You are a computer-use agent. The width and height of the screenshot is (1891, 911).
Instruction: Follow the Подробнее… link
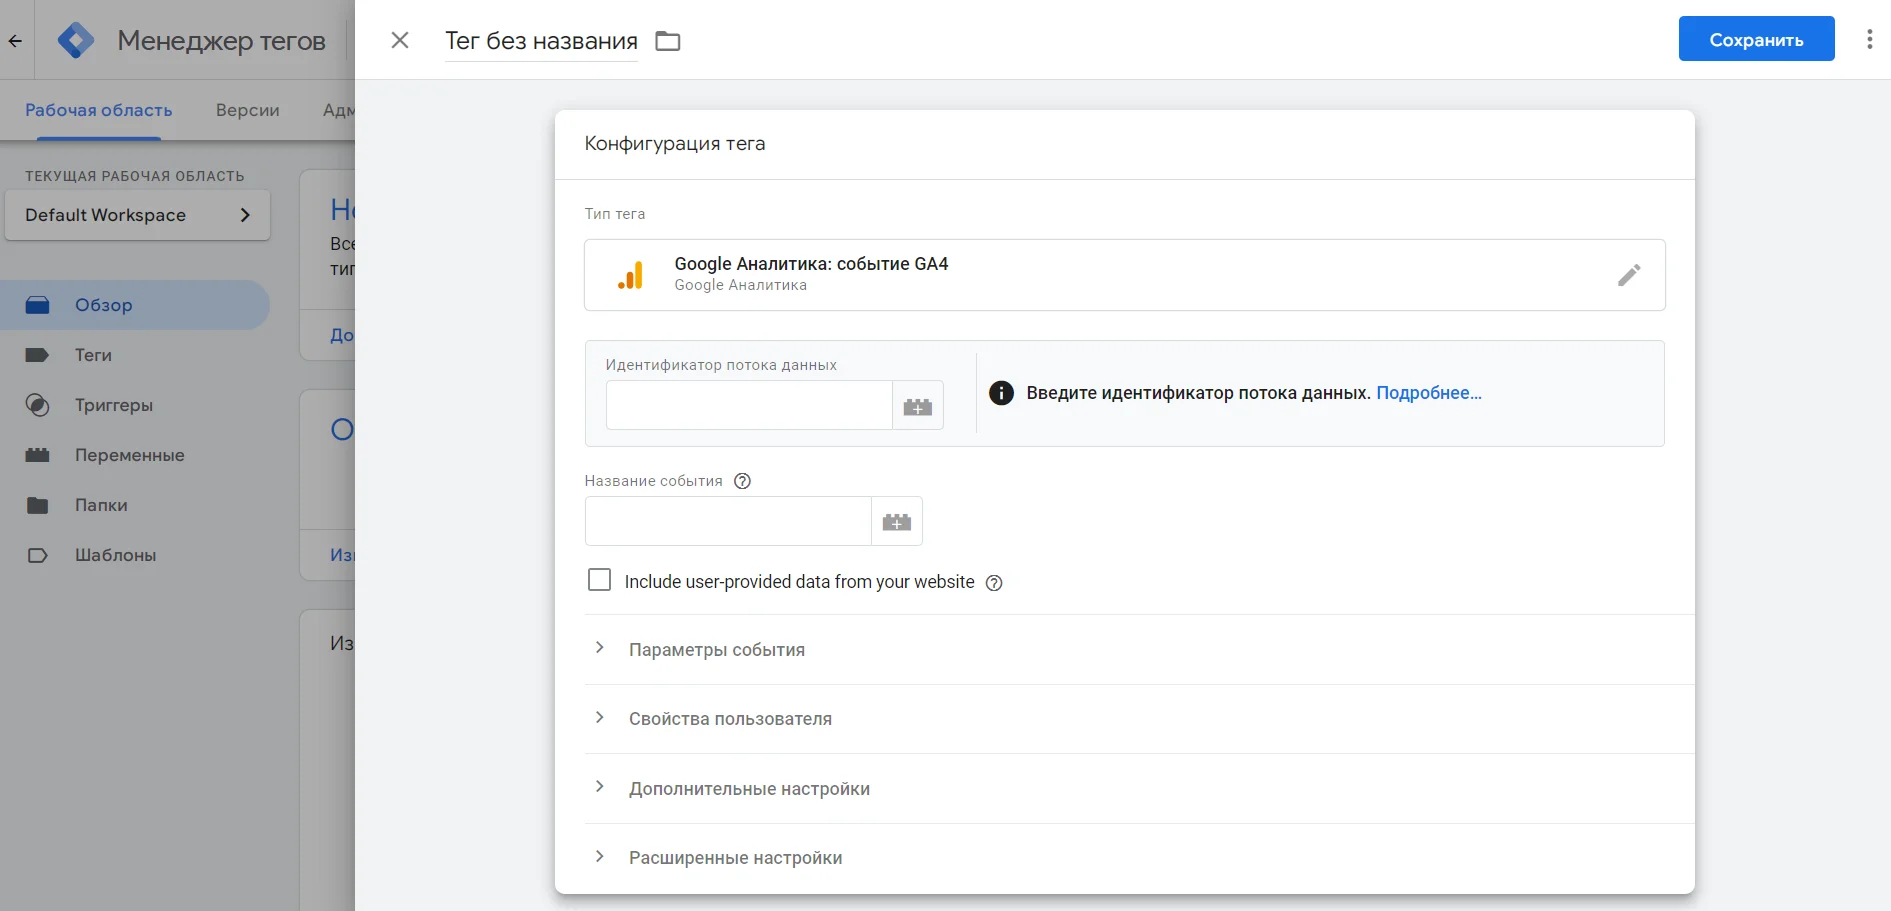tap(1429, 393)
